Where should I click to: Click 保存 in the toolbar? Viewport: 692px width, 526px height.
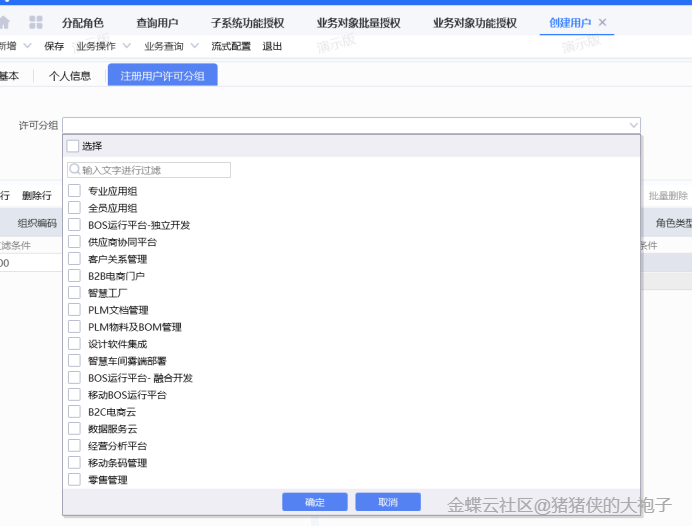click(54, 46)
